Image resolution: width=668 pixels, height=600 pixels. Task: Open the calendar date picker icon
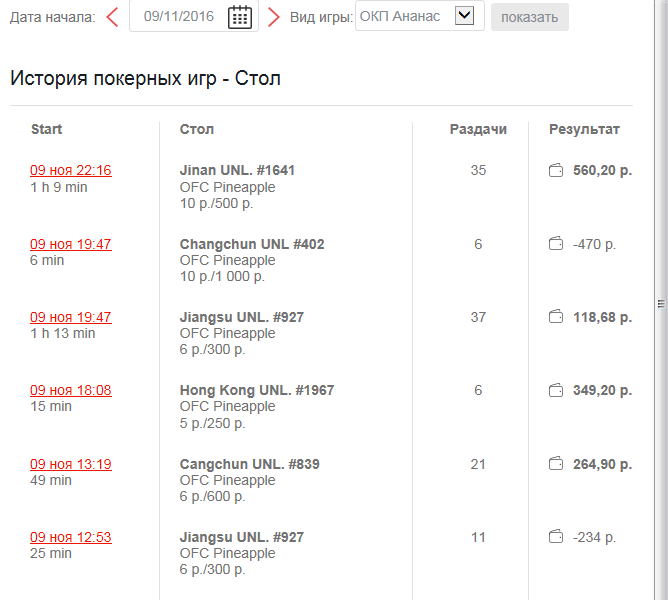pos(240,17)
